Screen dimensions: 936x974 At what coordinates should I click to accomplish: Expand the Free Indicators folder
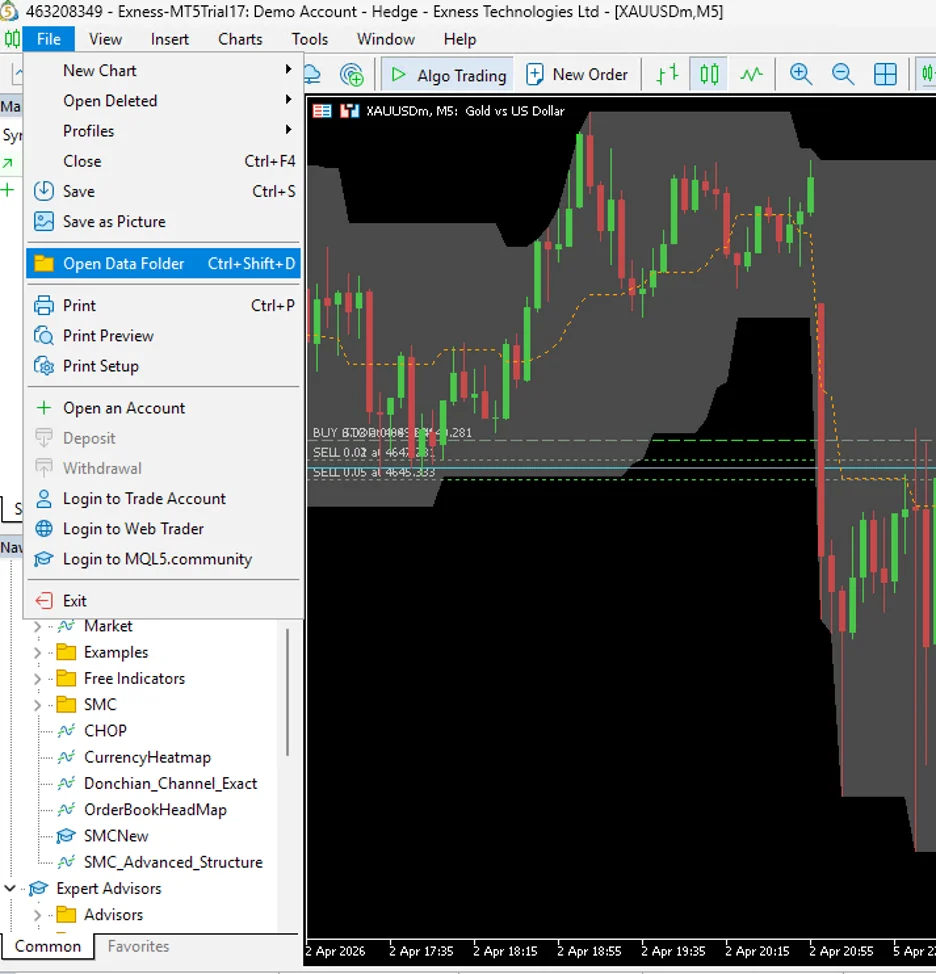click(x=38, y=679)
